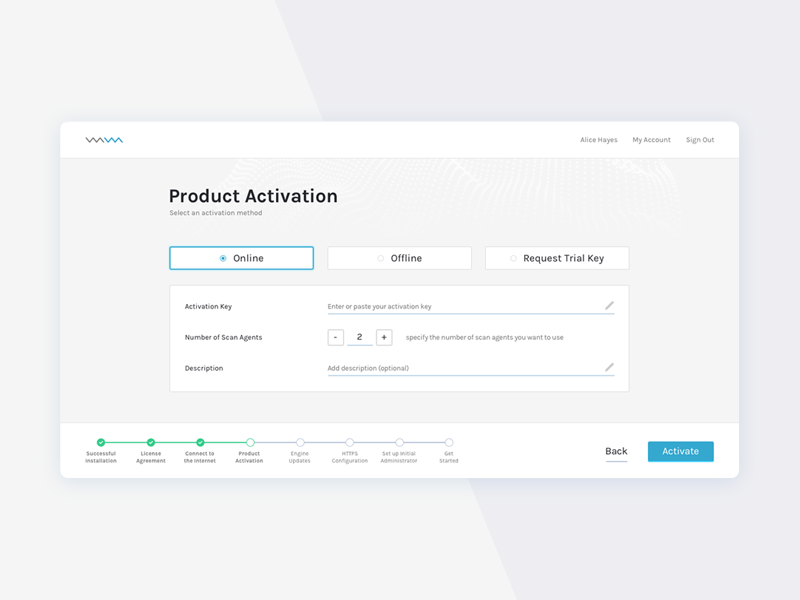The height and width of the screenshot is (600, 800).
Task: Sign Out of the application
Action: point(699,140)
